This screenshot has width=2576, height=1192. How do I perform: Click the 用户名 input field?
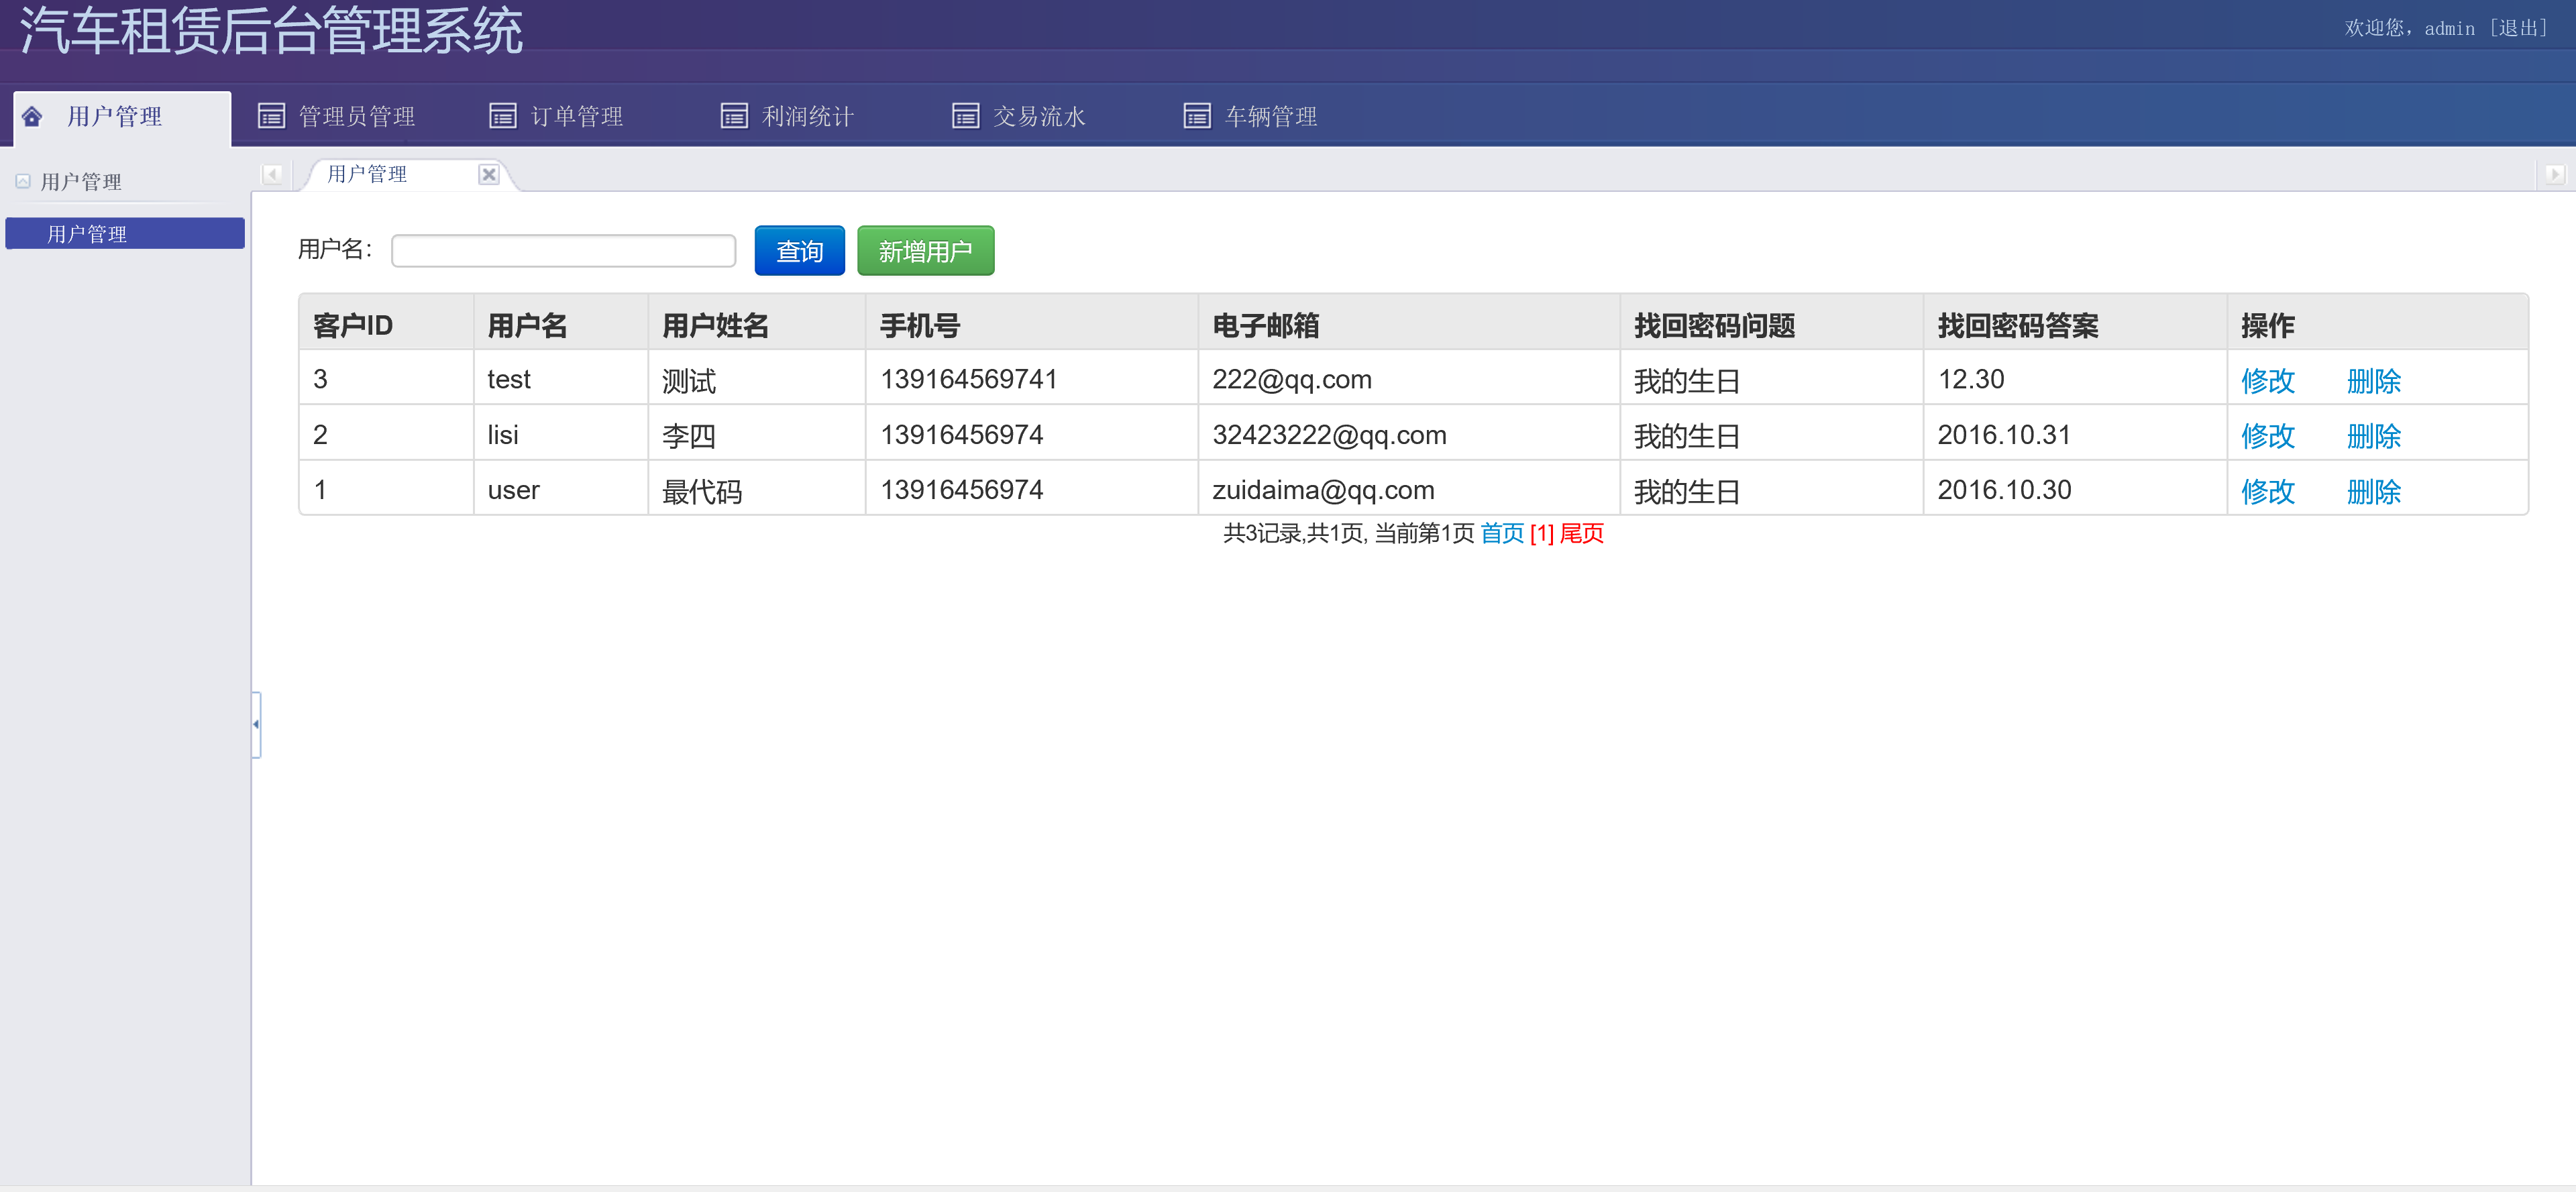tap(563, 250)
